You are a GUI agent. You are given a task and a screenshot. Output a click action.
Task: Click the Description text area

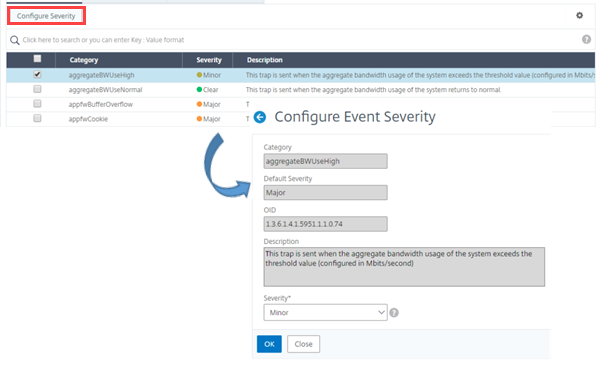tap(404, 267)
